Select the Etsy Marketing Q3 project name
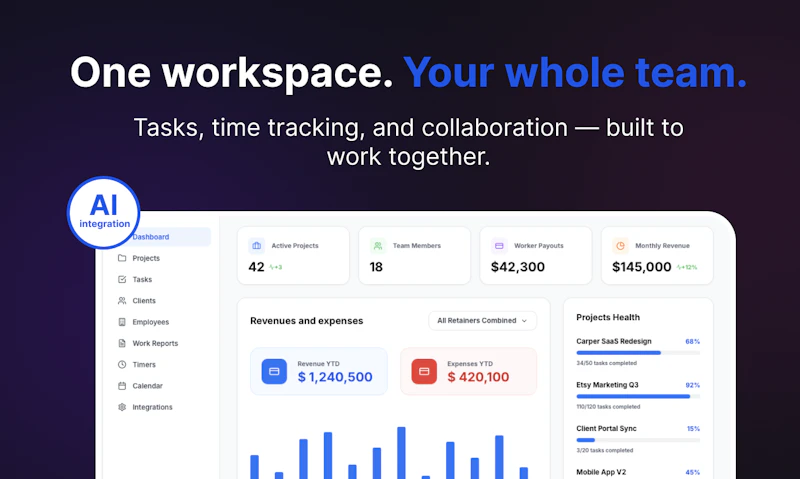The height and width of the screenshot is (479, 800). (x=607, y=385)
